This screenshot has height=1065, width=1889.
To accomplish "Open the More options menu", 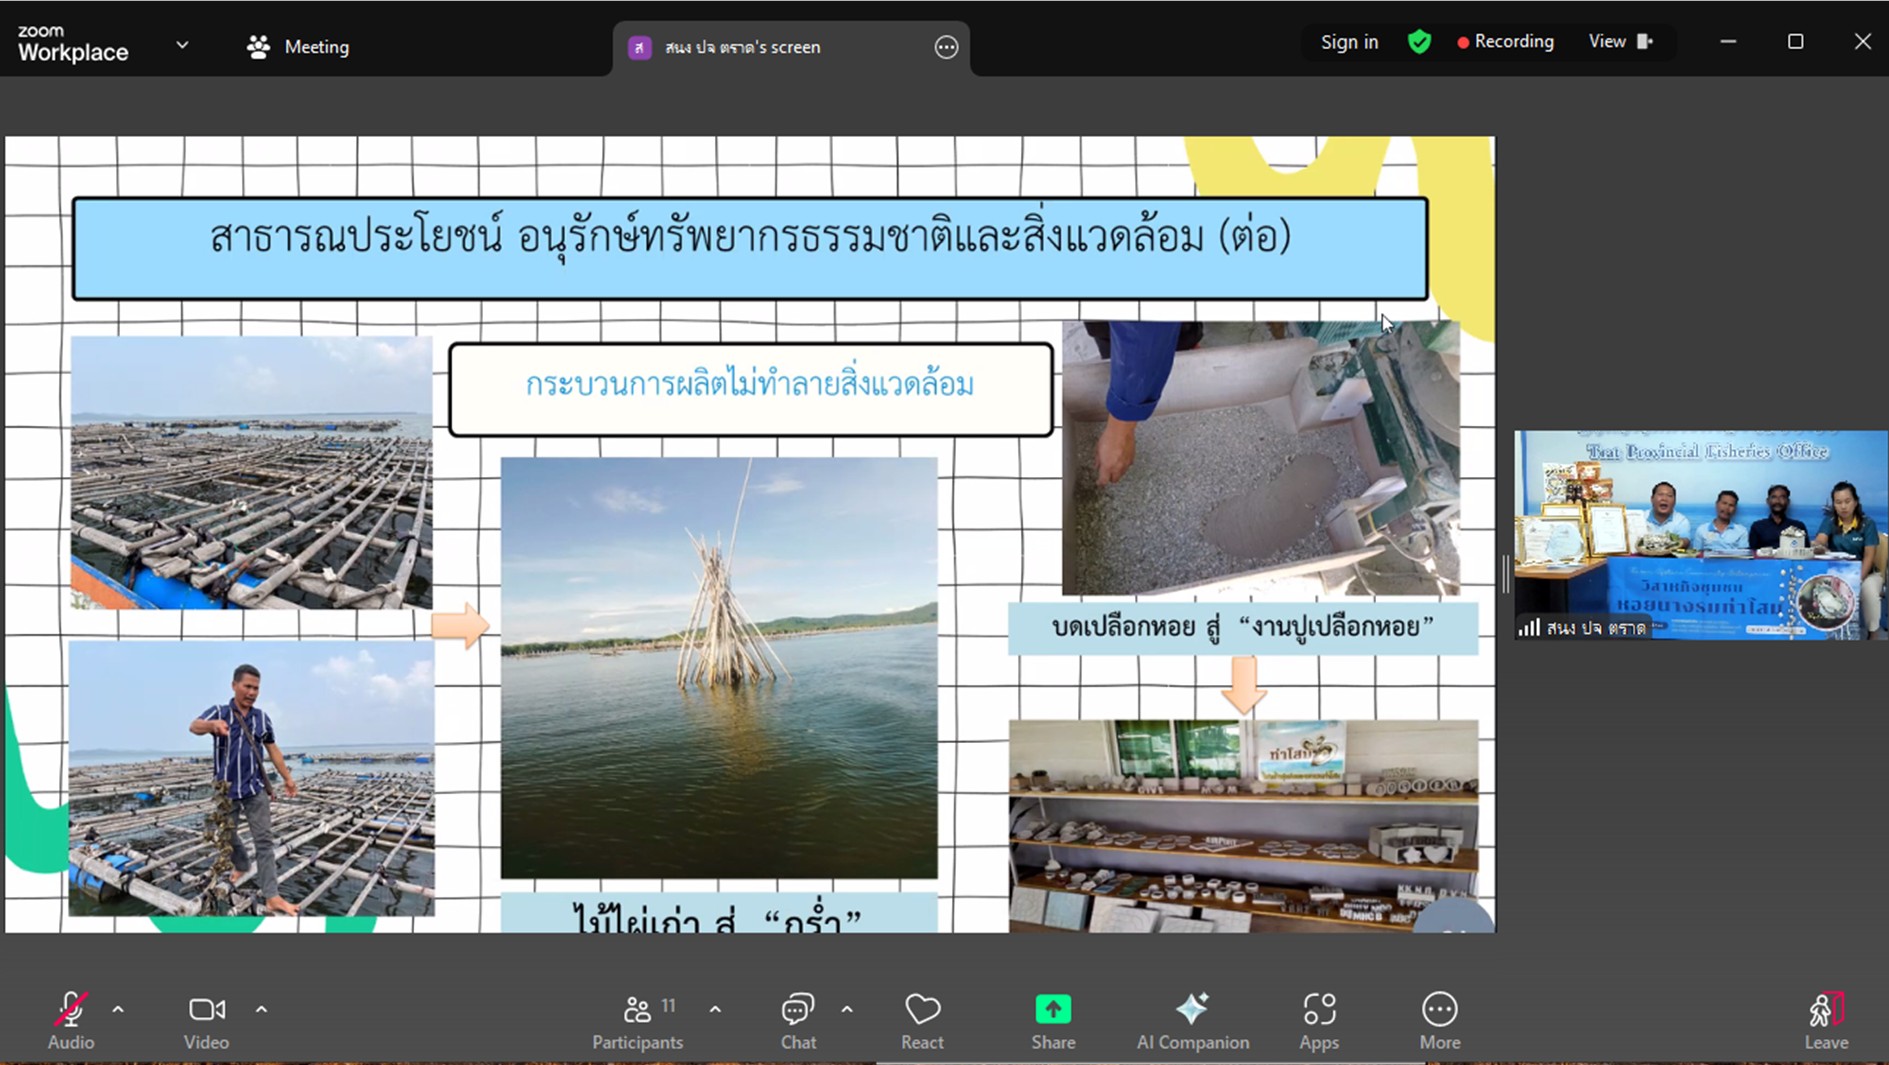I will [1439, 1020].
